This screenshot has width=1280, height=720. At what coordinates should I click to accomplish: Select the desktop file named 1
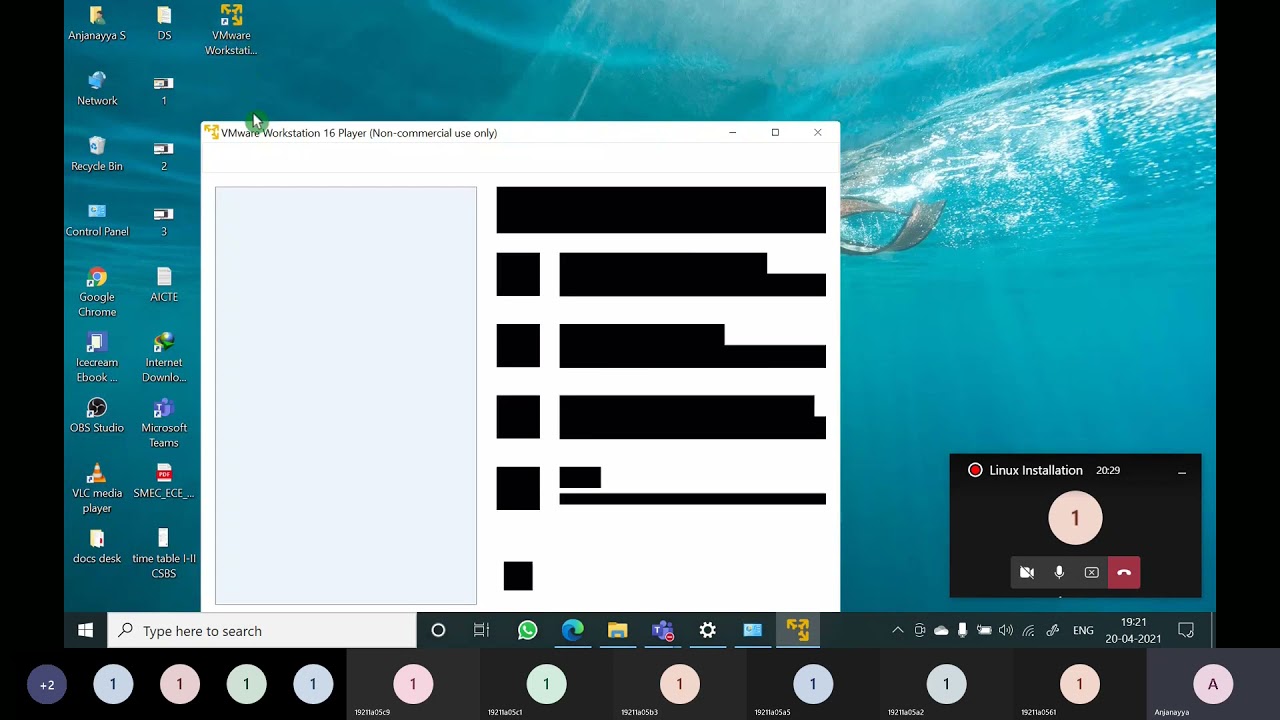click(x=164, y=89)
